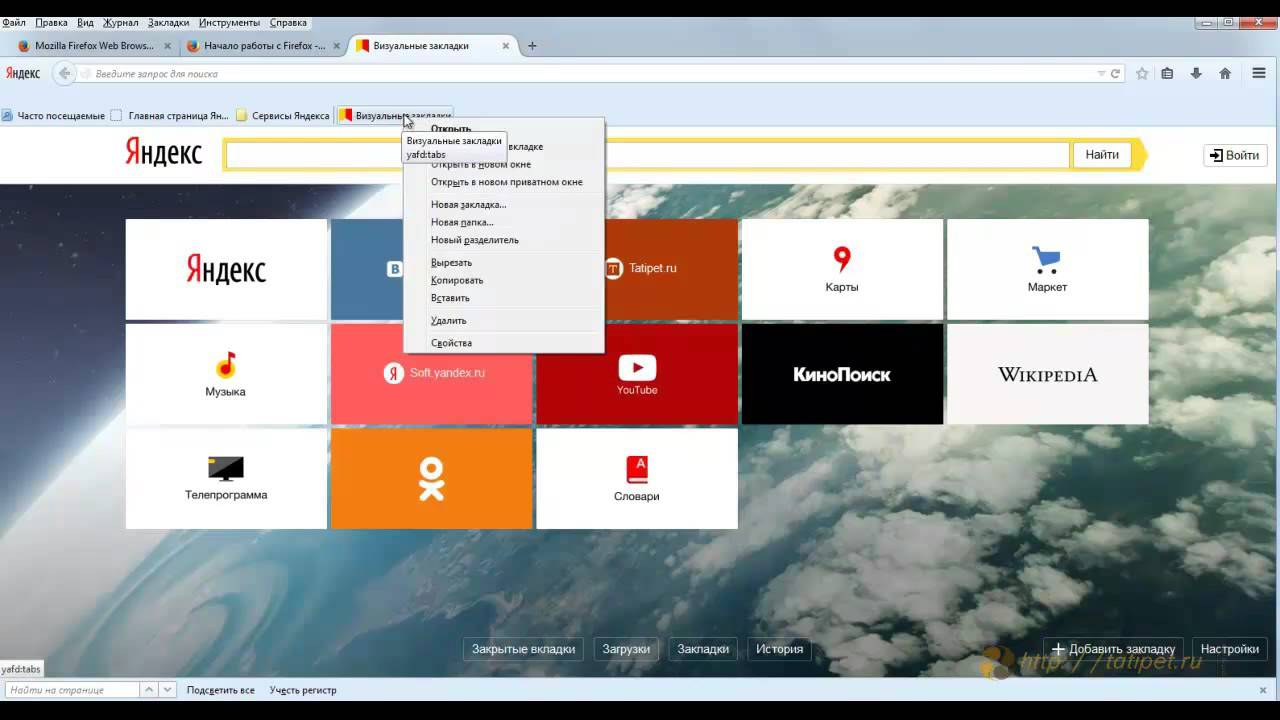Click Добавить закладку button
The height and width of the screenshot is (720, 1280).
click(x=1114, y=649)
